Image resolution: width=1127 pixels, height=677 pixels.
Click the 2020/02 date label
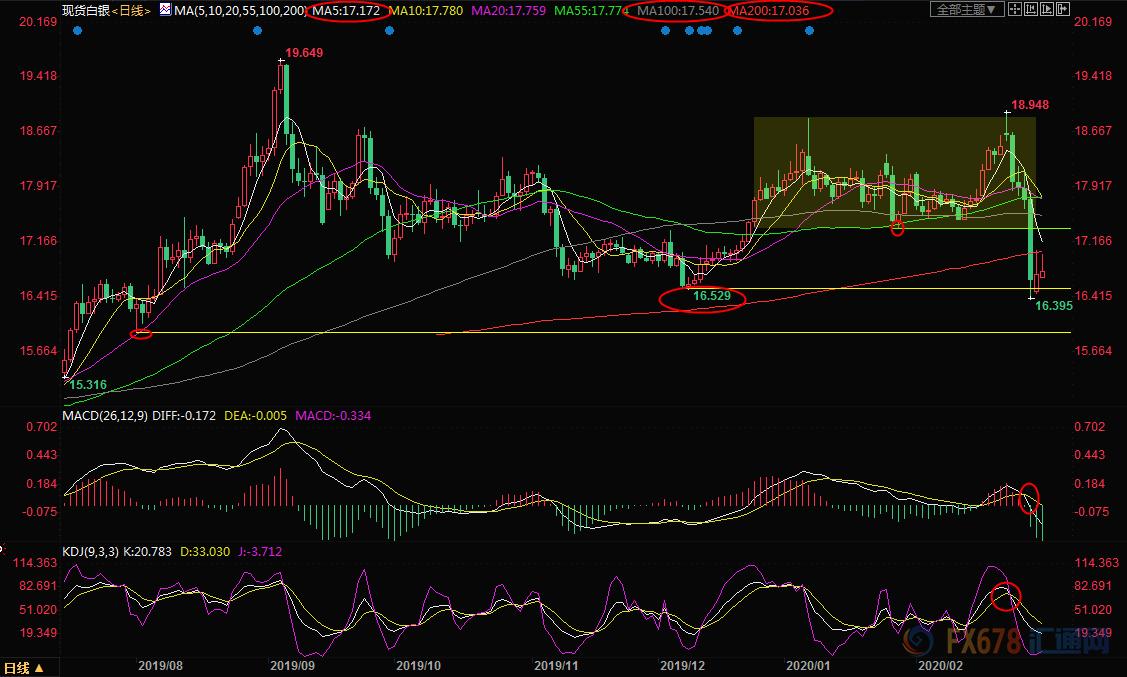point(940,666)
